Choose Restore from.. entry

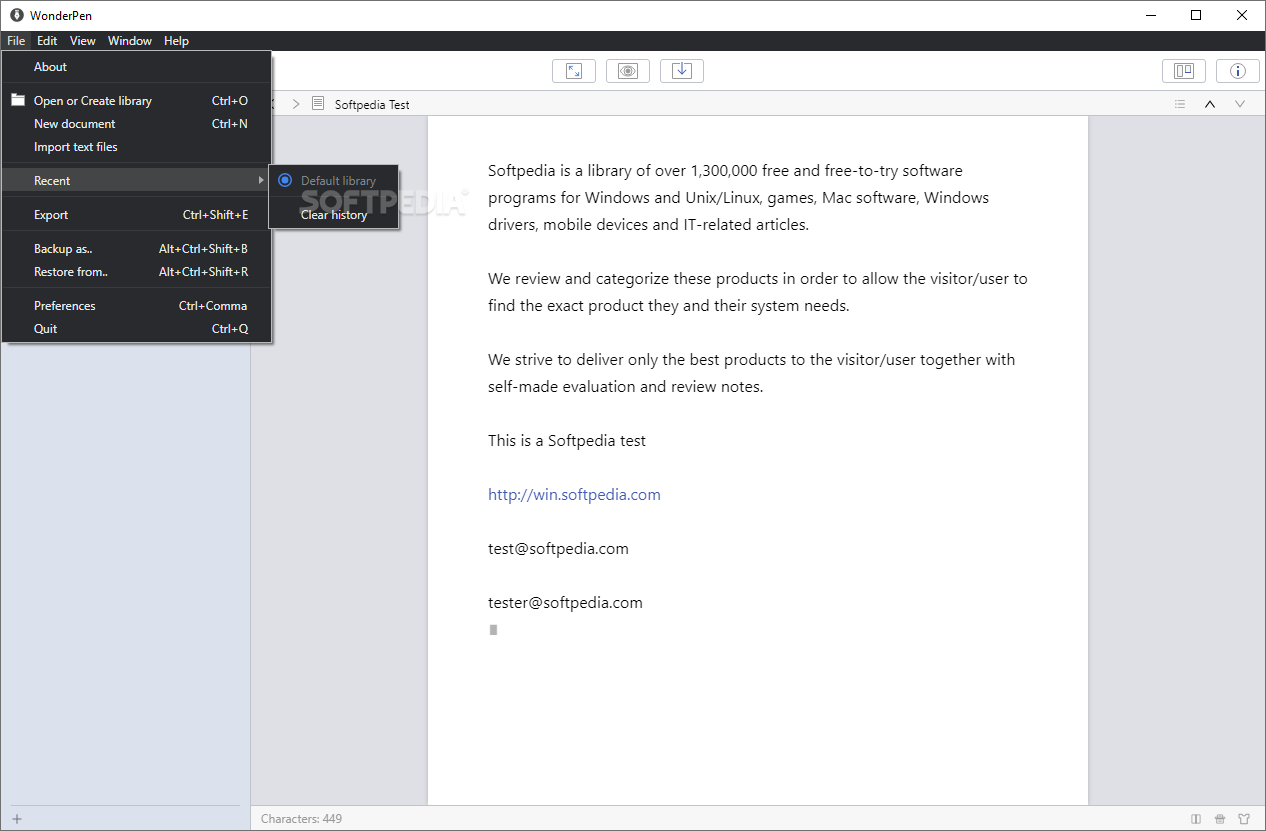[137, 272]
